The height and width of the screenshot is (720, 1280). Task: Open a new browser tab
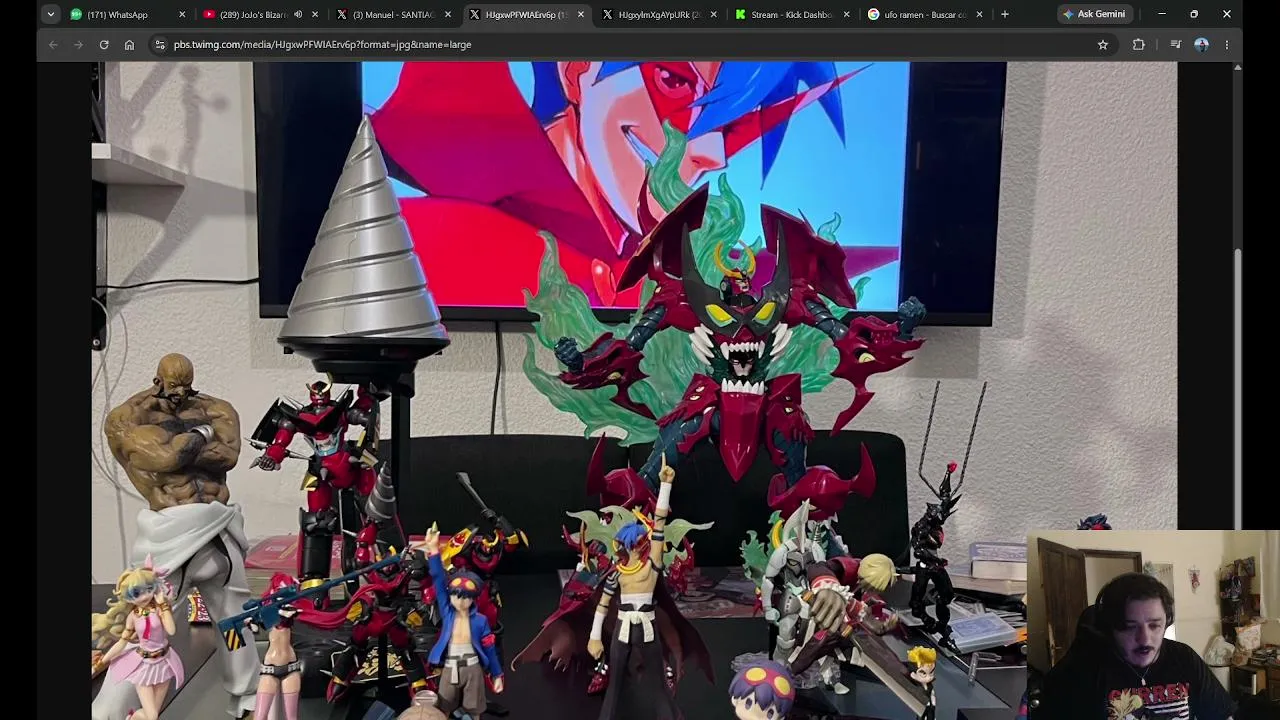[1005, 14]
